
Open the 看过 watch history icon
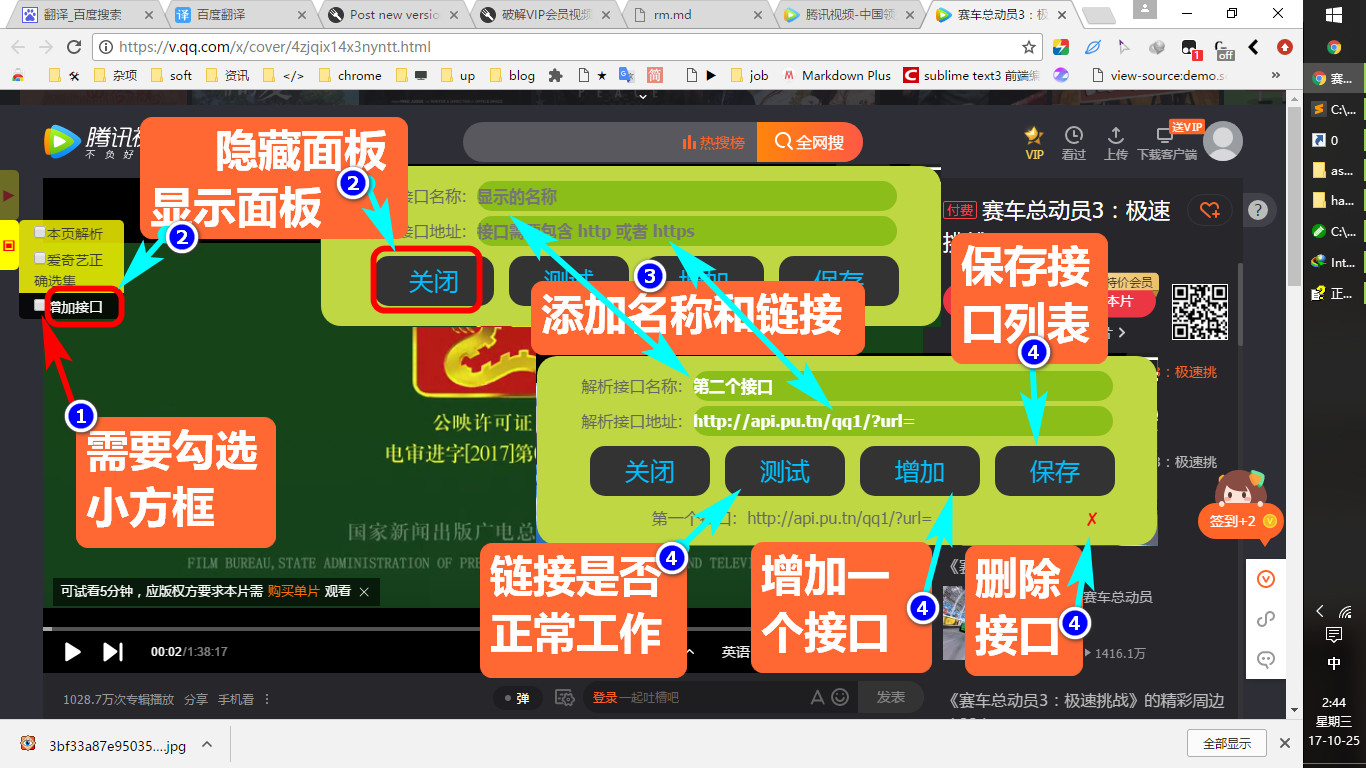pos(1074,142)
